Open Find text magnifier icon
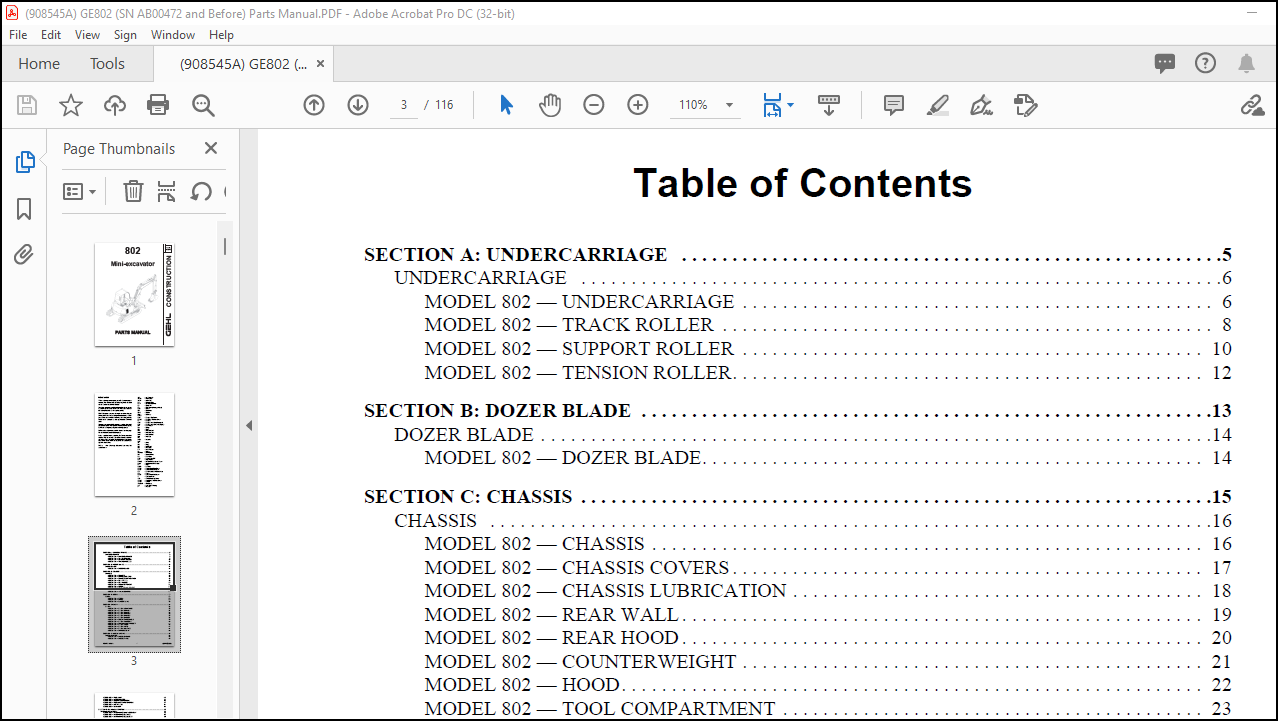This screenshot has width=1278, height=721. (x=203, y=105)
